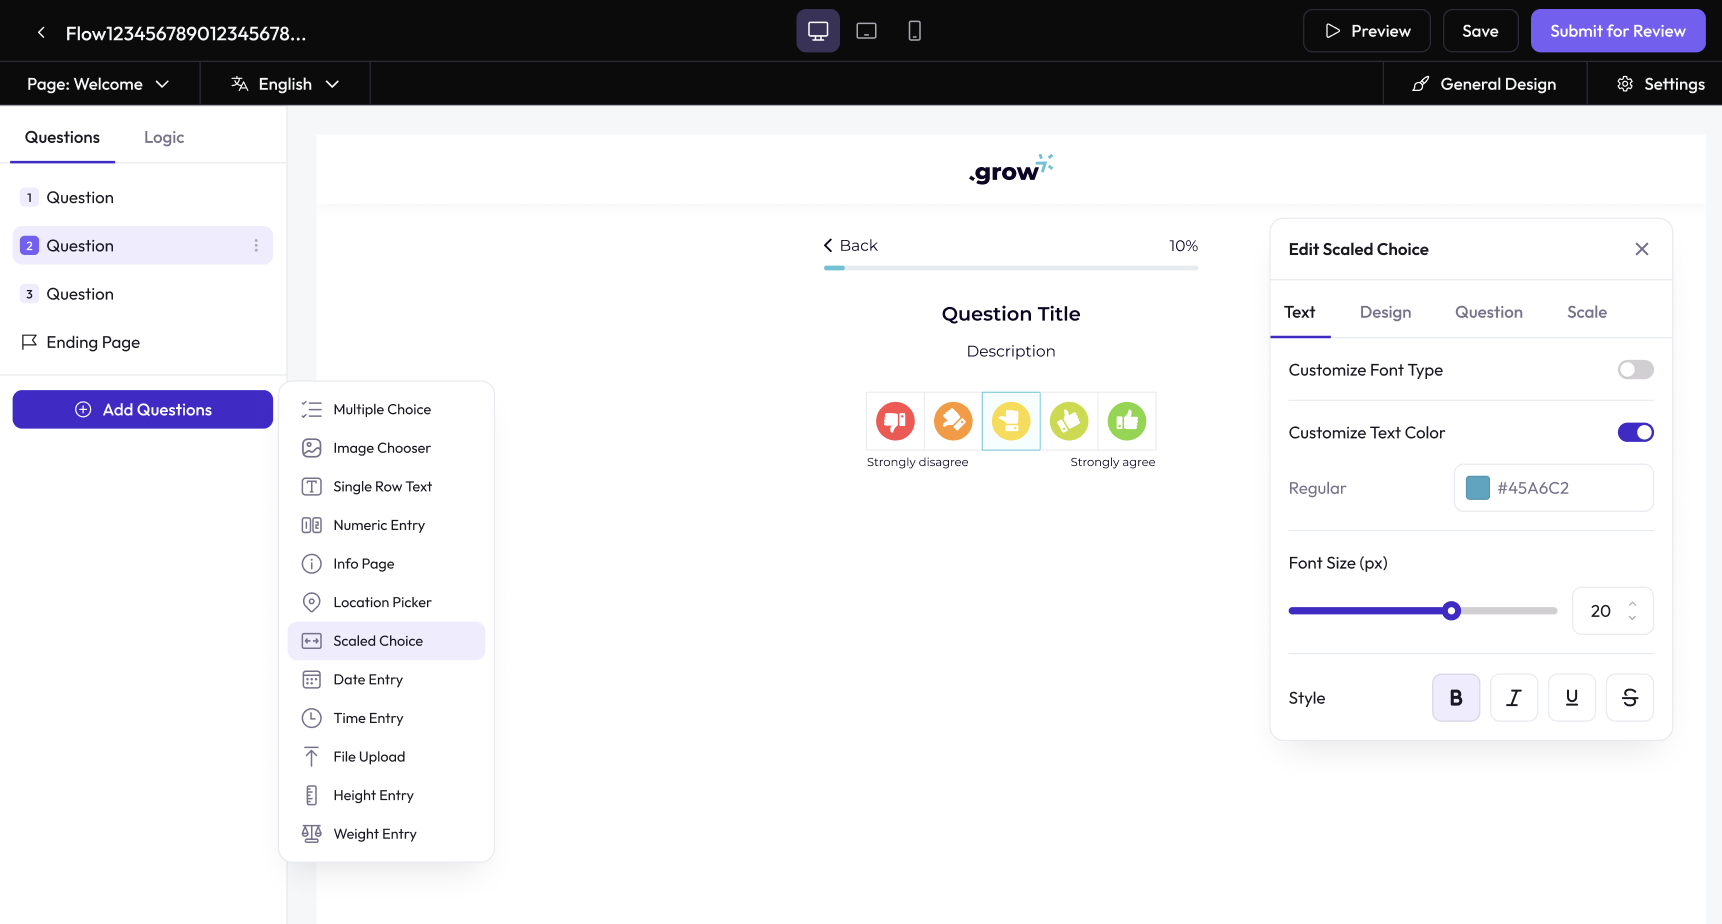1722x924 pixels.
Task: Switch to the Design tab
Action: pos(1385,312)
